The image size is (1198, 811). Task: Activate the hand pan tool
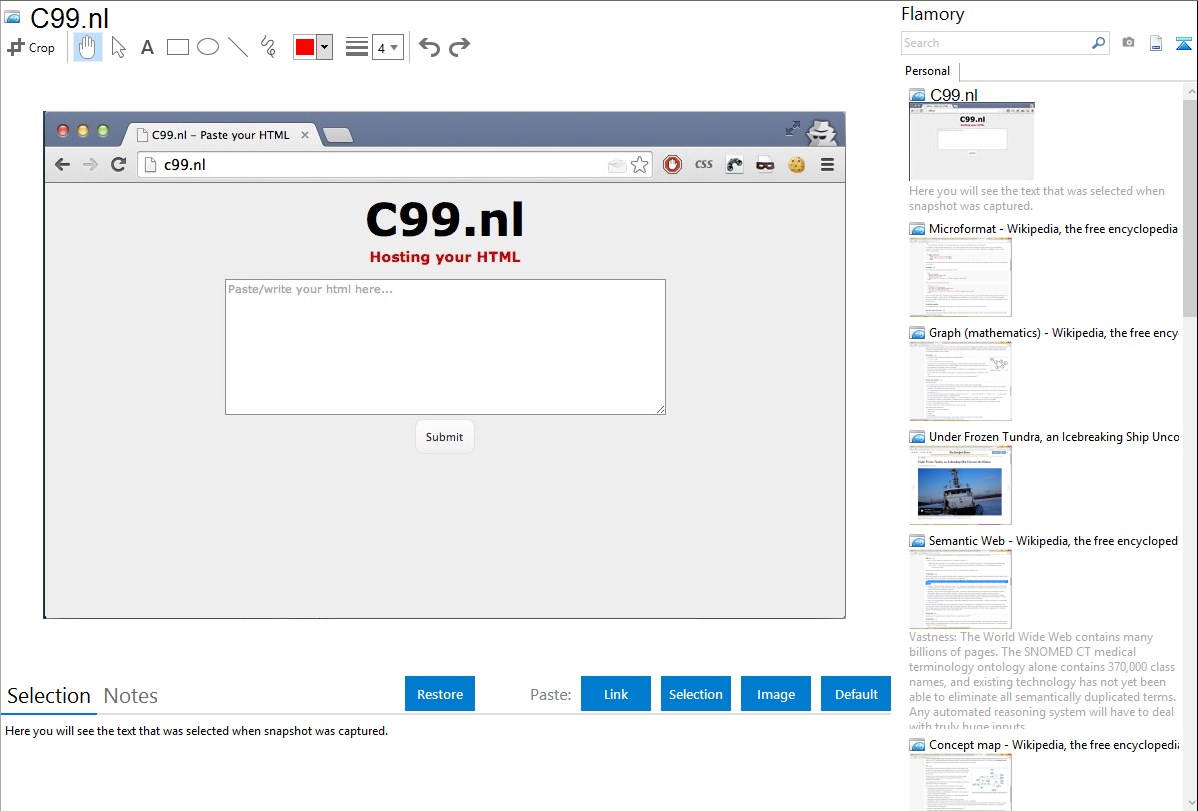[x=88, y=47]
